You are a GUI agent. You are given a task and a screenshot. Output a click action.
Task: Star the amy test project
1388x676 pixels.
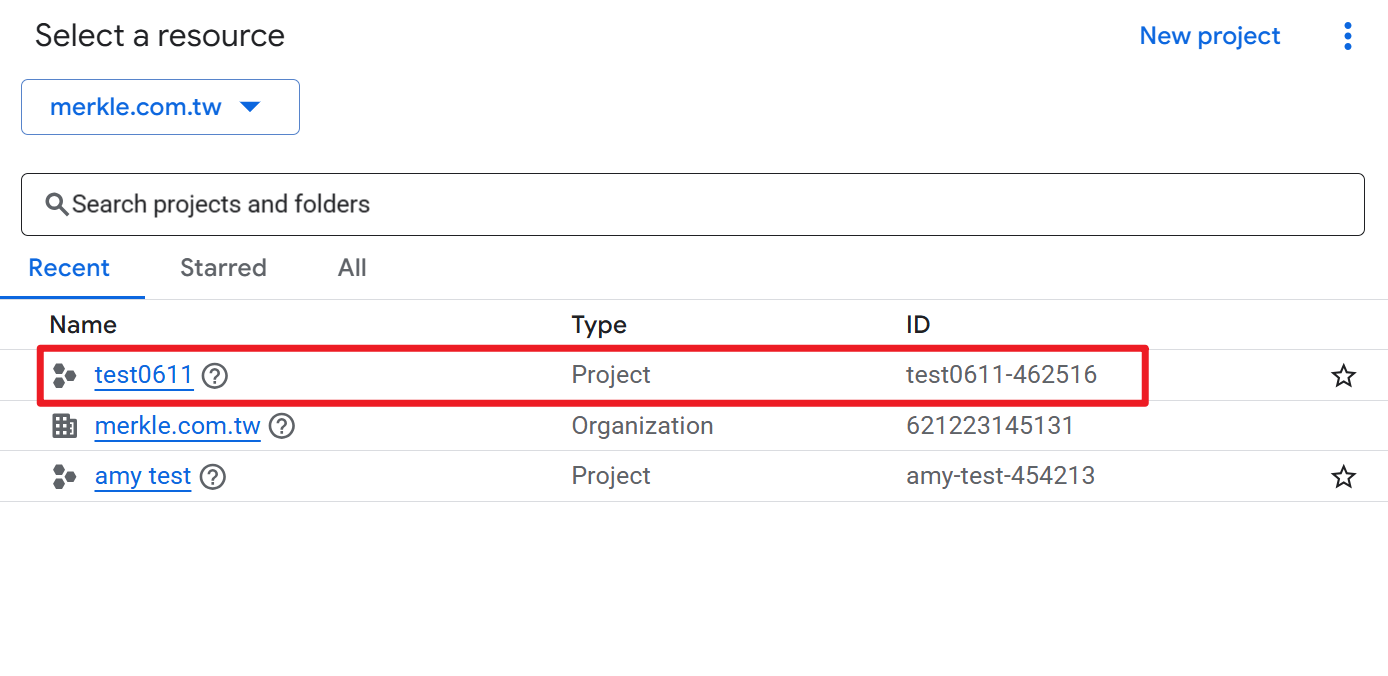point(1344,477)
